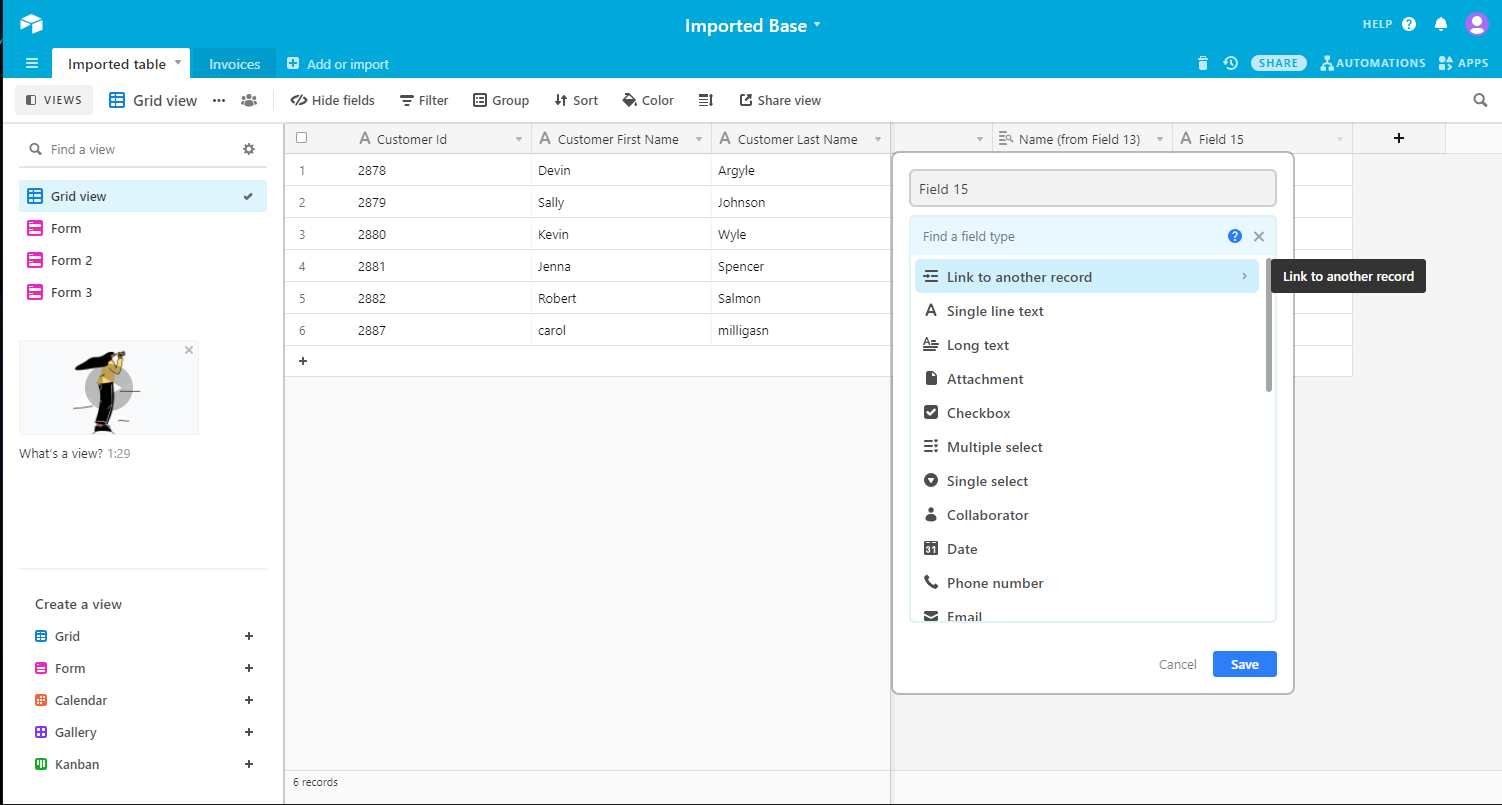Switch to the Invoices table tab

point(235,63)
